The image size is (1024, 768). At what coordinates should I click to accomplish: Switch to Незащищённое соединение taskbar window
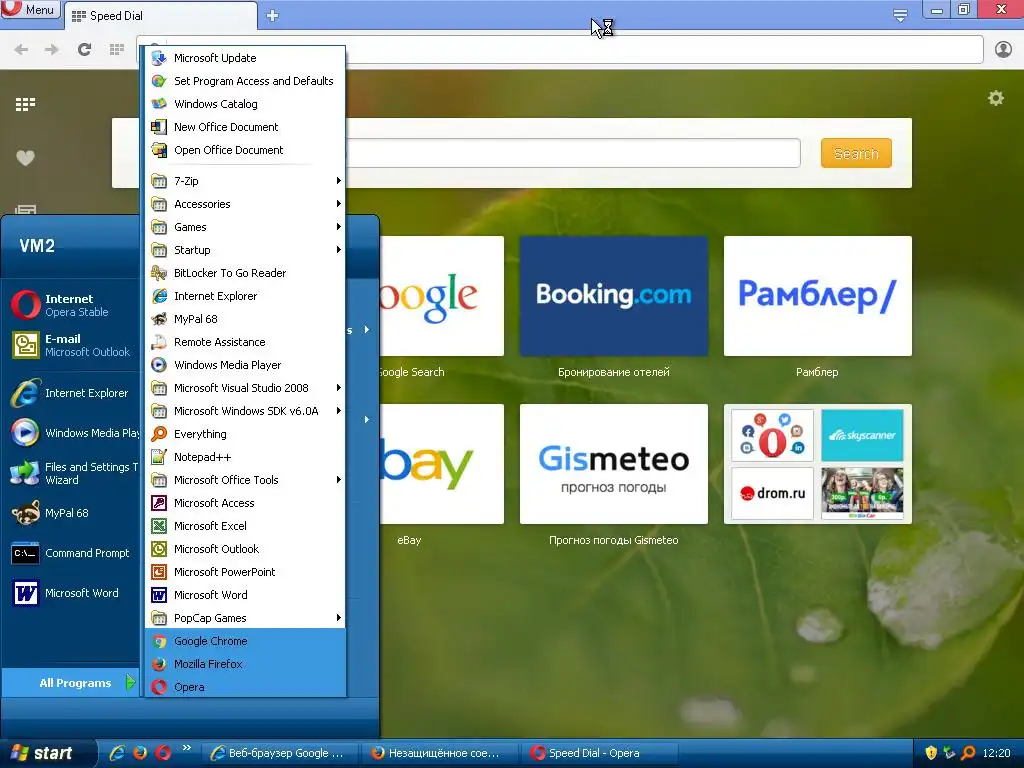[x=441, y=753]
